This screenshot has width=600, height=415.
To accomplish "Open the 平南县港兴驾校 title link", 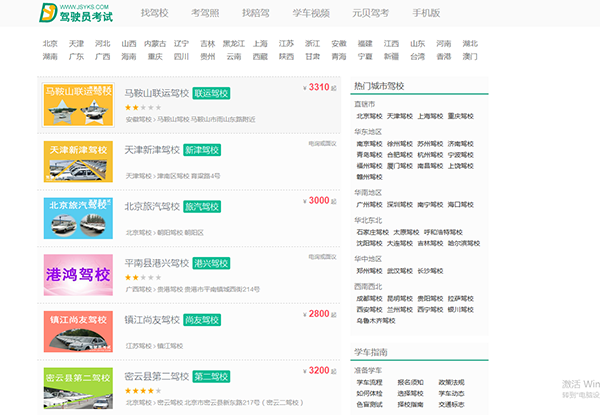I will point(157,263).
